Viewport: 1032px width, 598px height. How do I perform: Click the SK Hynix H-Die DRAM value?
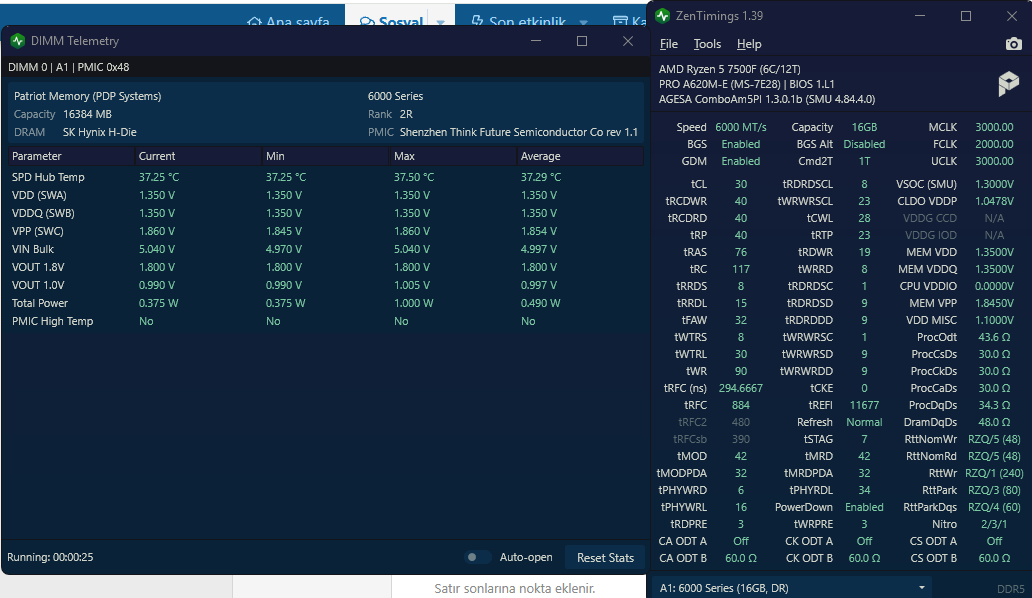coord(99,132)
